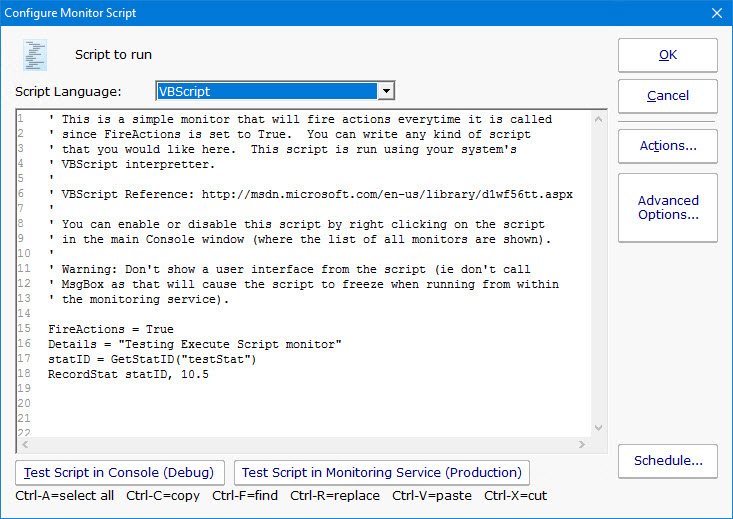Open the Actions... dialog

(667, 146)
